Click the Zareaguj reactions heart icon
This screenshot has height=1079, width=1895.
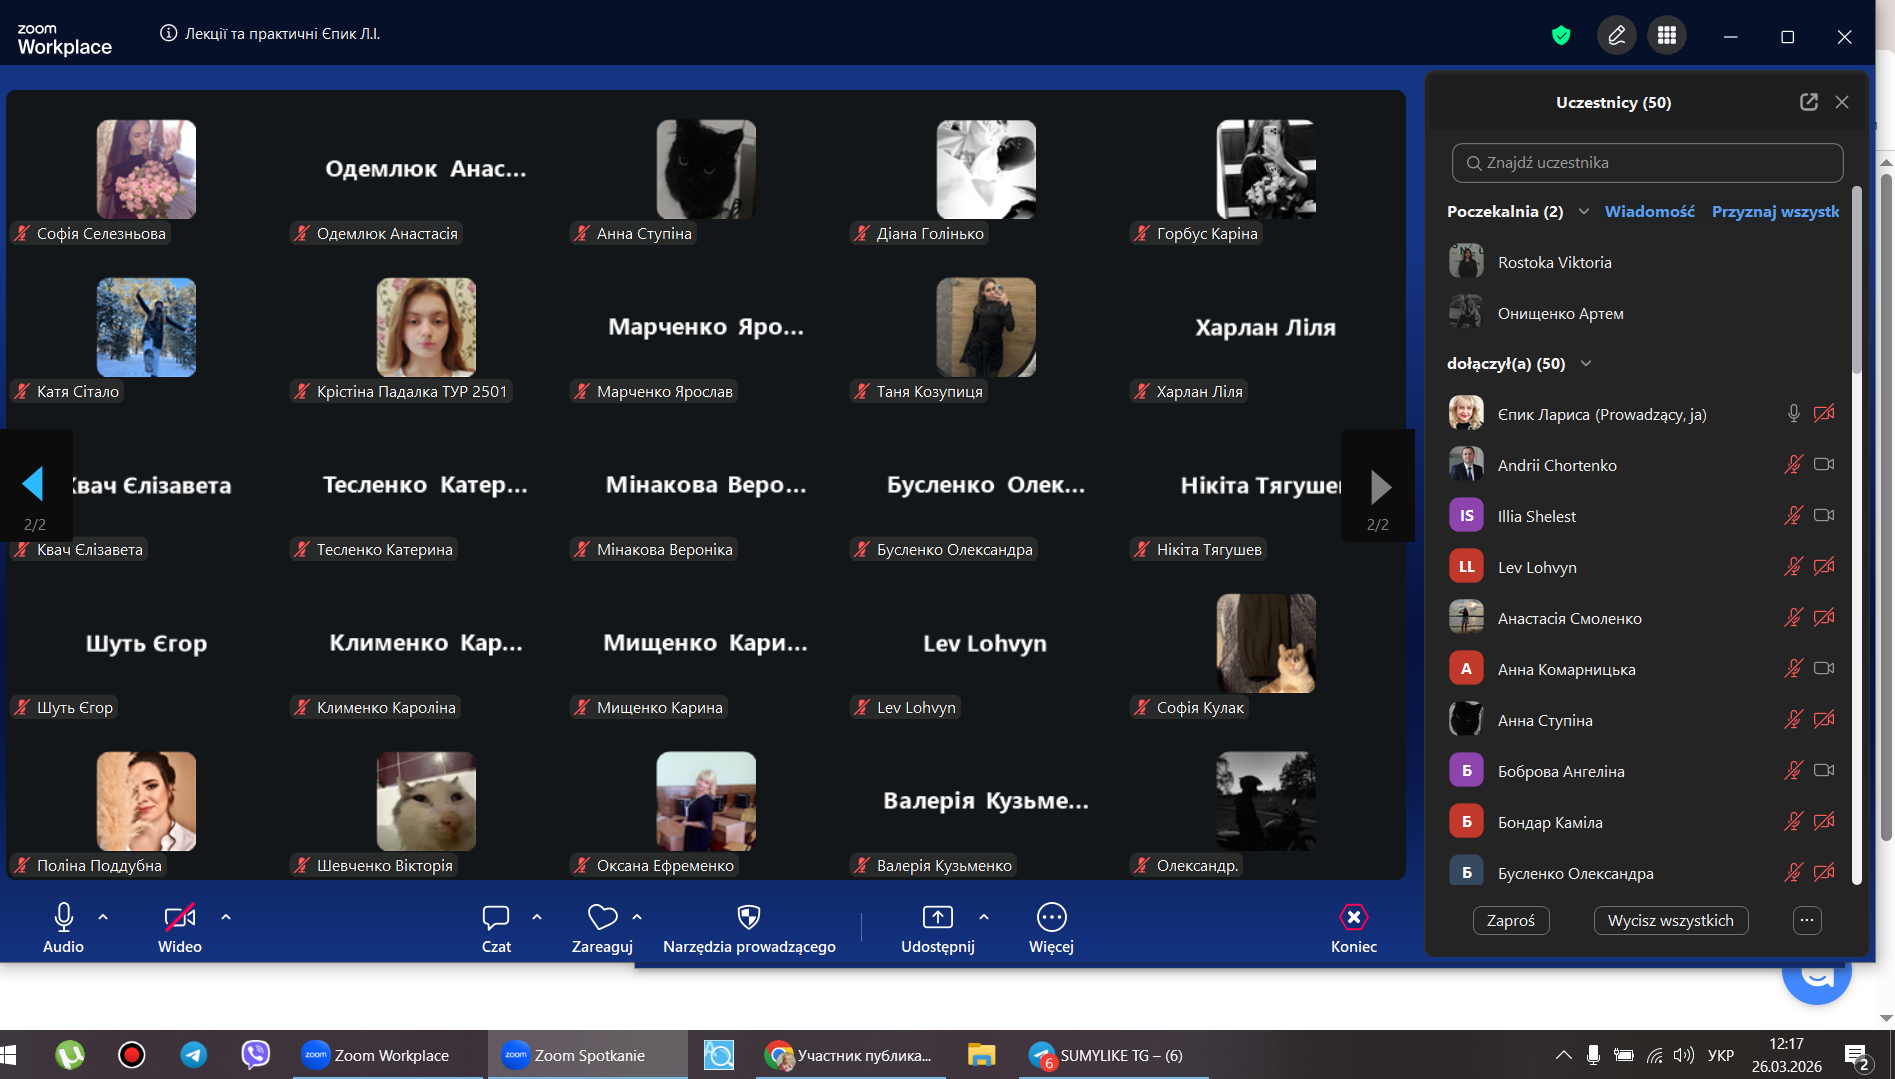click(x=602, y=918)
